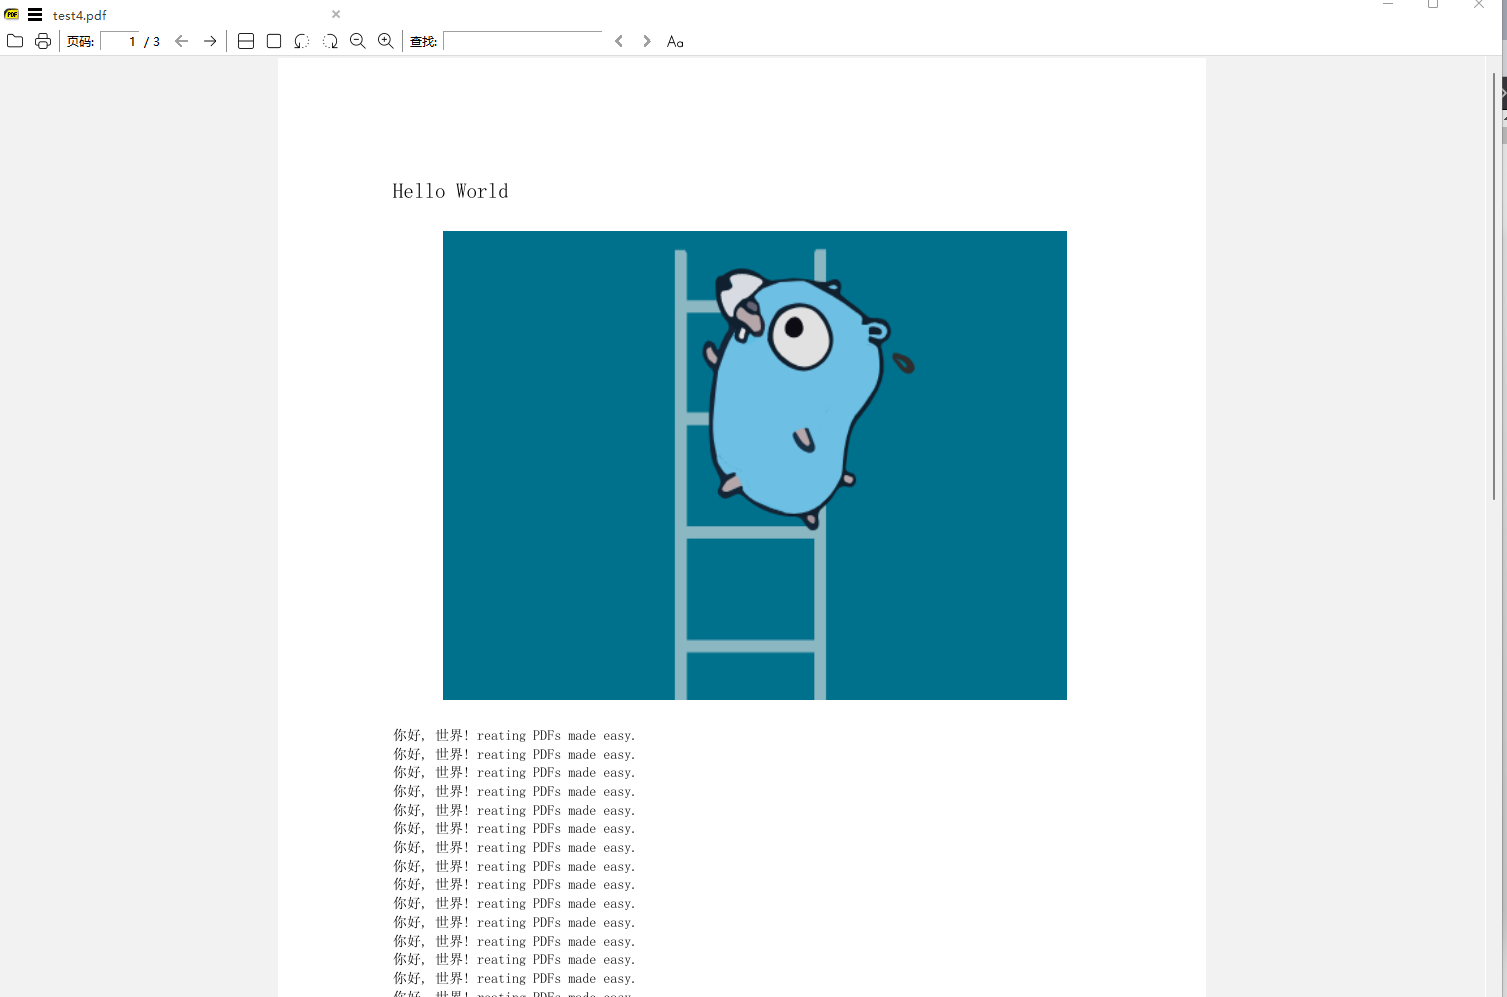Find previous search match
The image size is (1507, 997).
pos(619,41)
